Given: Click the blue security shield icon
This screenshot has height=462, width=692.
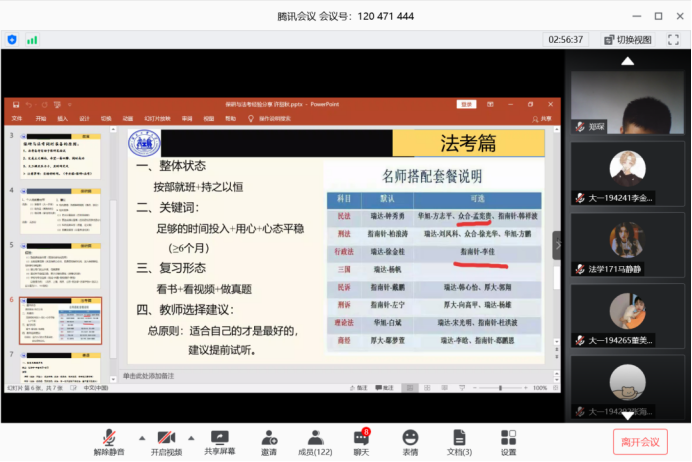Looking at the screenshot, I should click(12, 40).
